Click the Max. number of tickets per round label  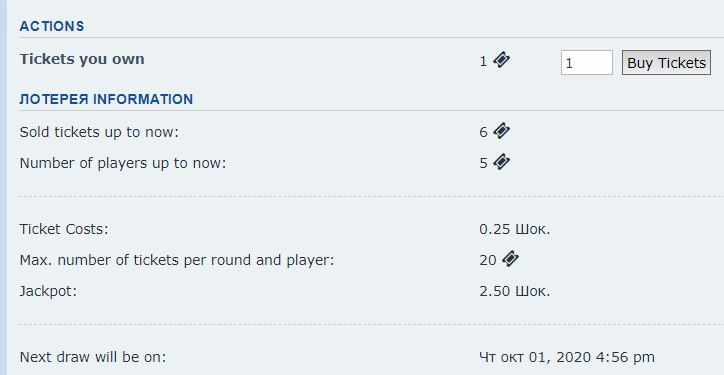click(176, 260)
